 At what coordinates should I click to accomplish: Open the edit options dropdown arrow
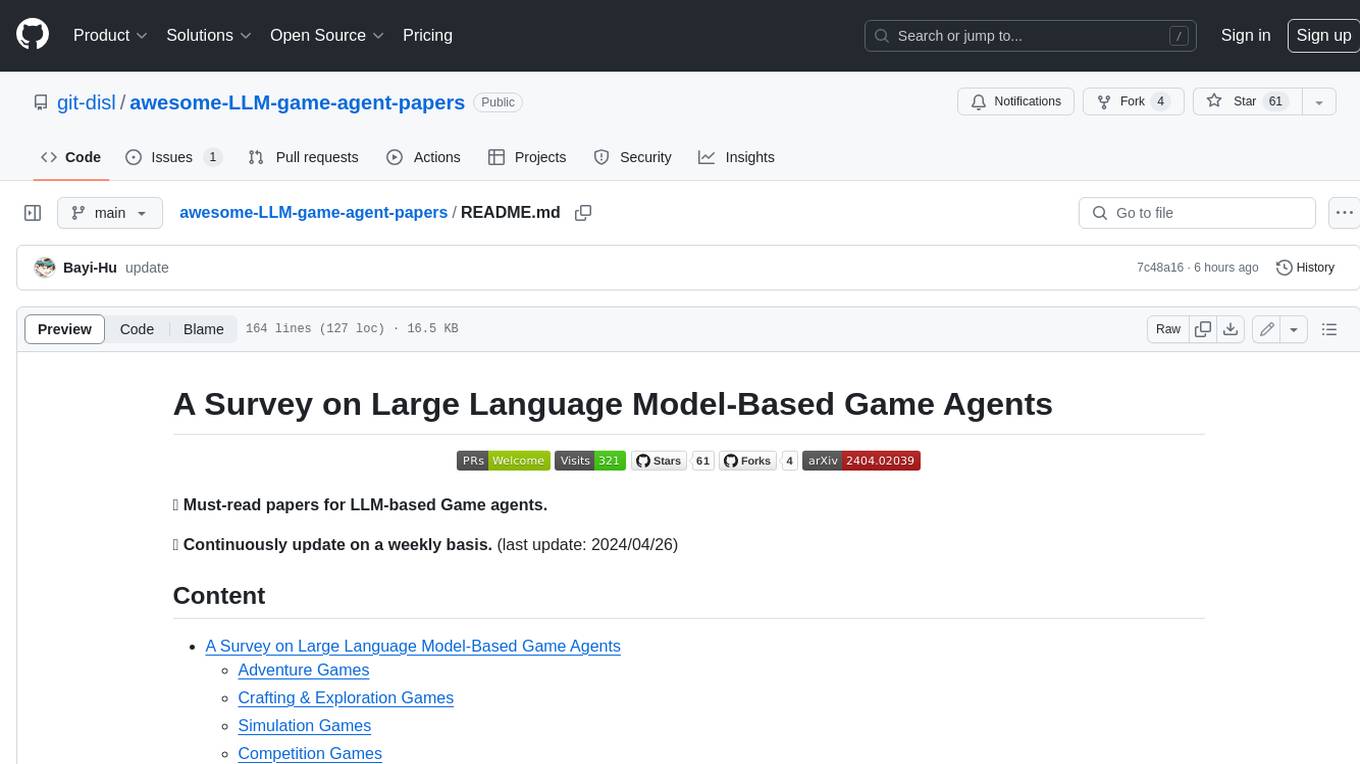coord(1294,329)
